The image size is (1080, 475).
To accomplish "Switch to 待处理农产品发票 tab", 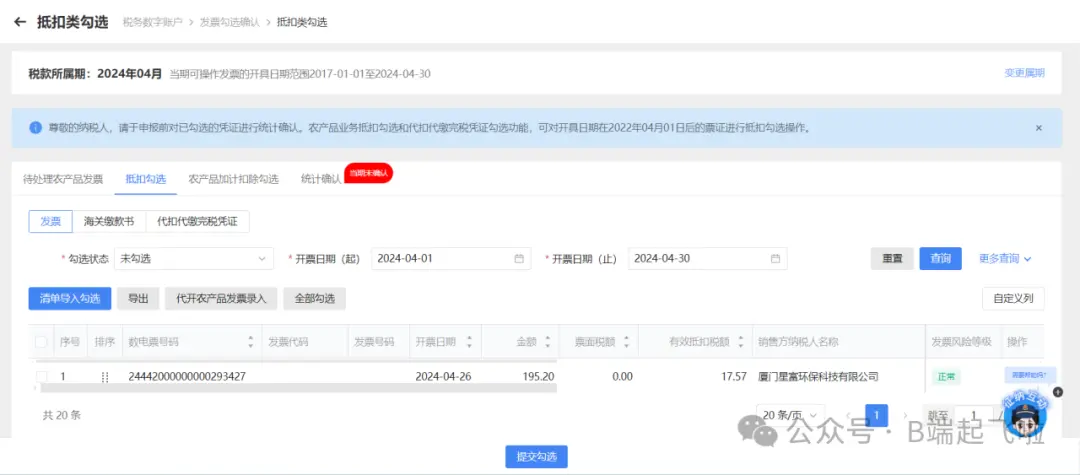I will coord(63,179).
